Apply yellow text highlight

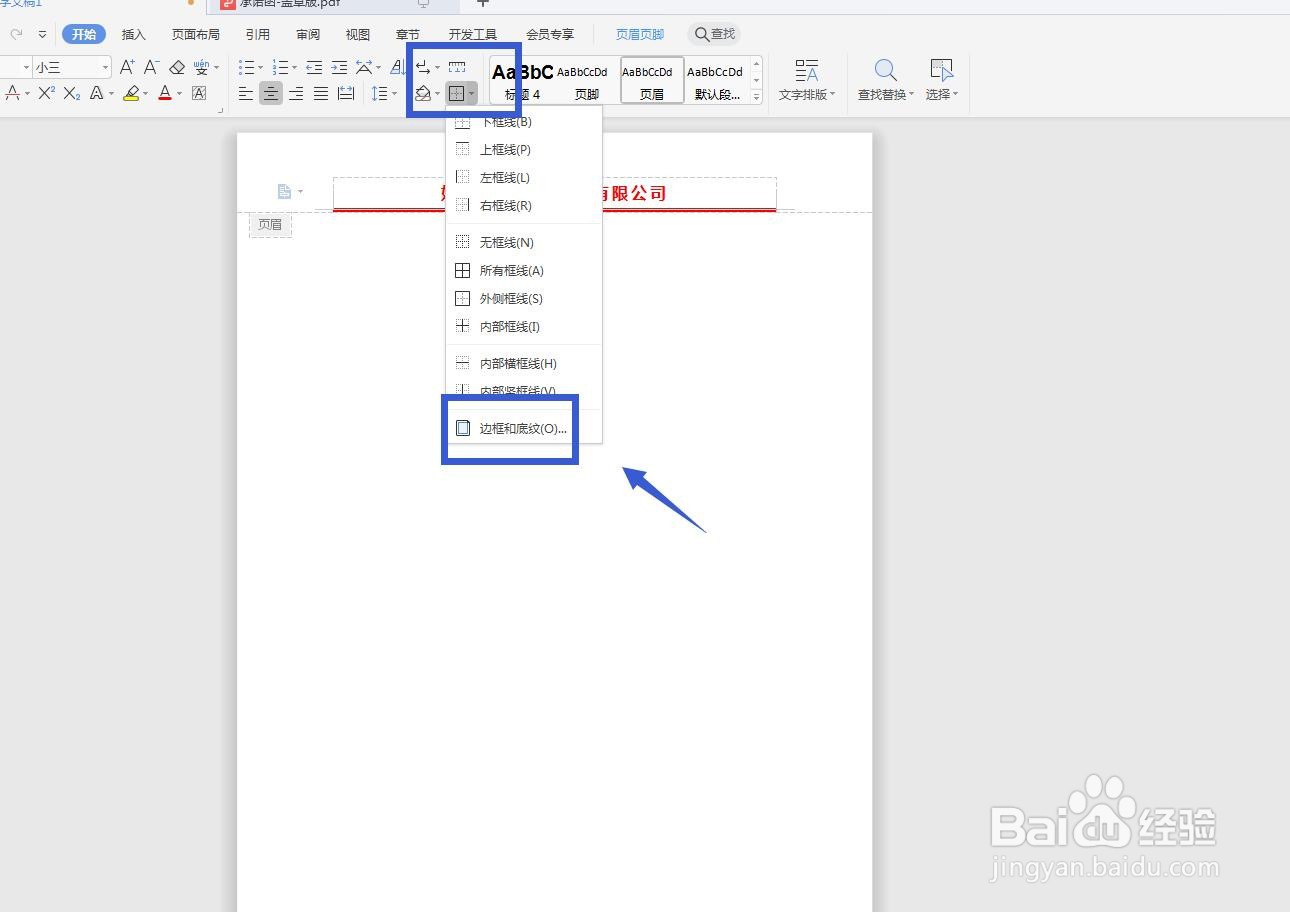point(131,94)
